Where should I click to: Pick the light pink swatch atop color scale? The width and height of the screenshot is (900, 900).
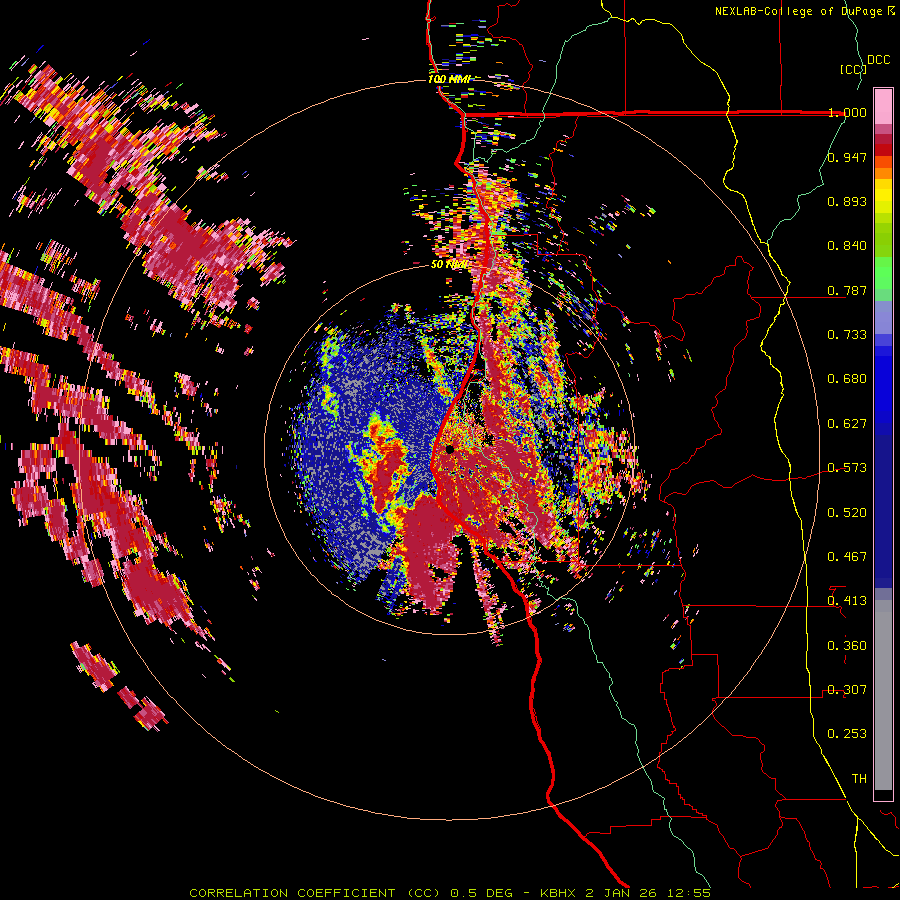(883, 106)
